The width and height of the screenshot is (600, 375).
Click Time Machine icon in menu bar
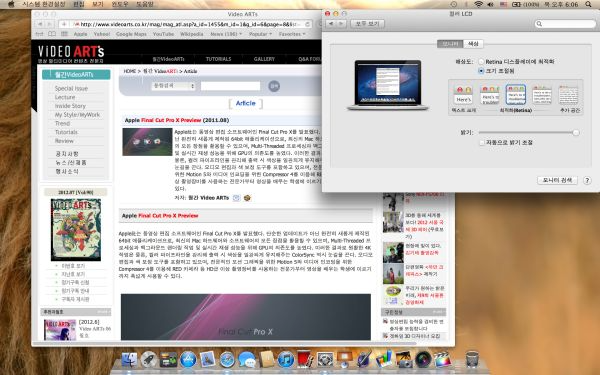454,4
